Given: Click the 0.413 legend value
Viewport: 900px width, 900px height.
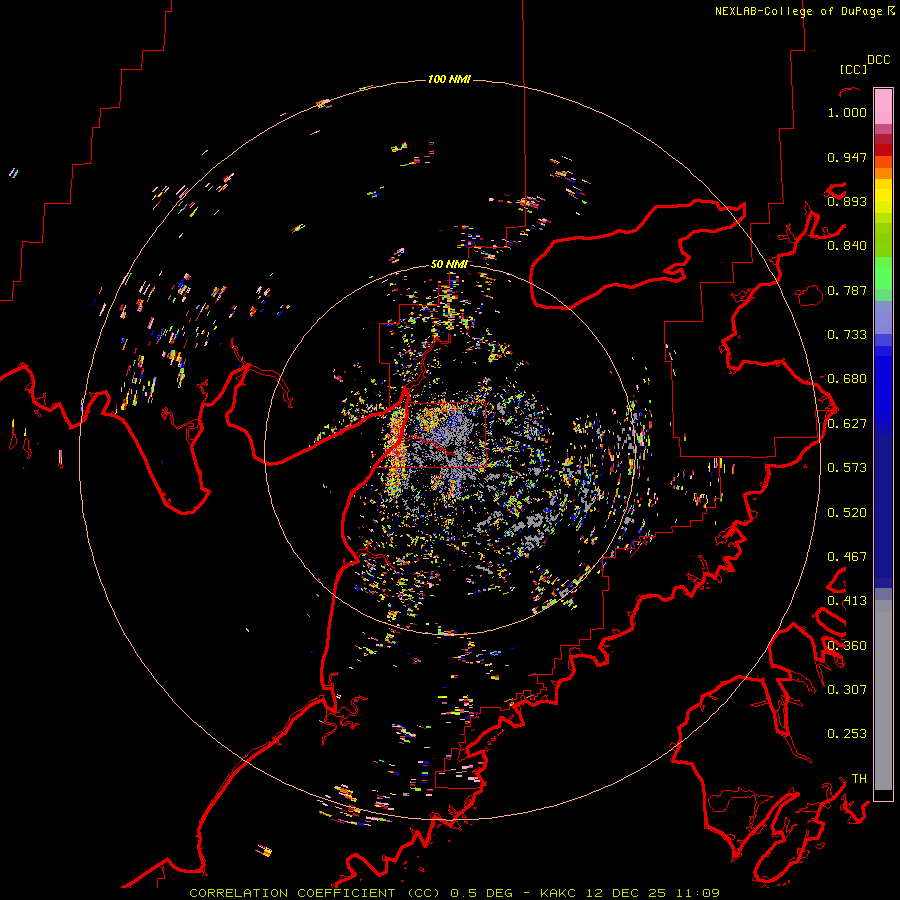Looking at the screenshot, I should click(x=847, y=601).
